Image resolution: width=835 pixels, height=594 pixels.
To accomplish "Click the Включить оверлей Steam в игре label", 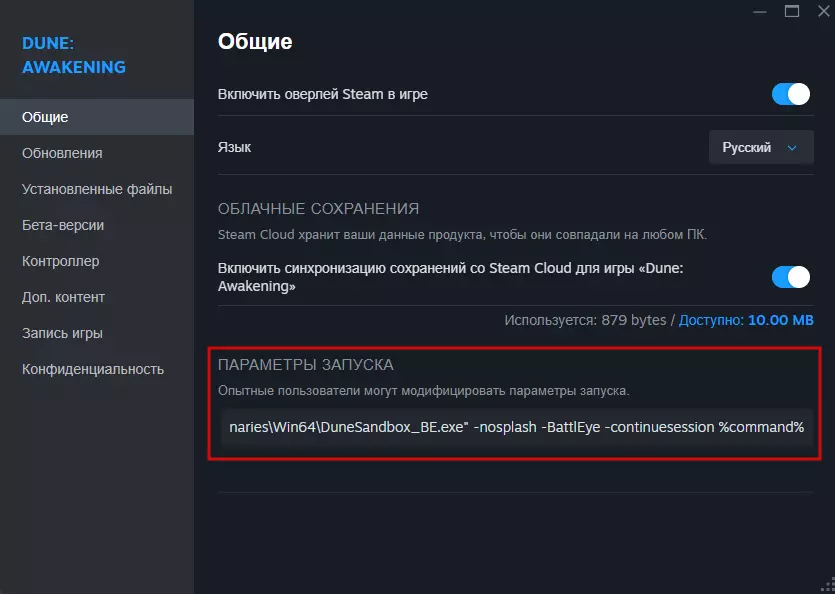I will 323,94.
